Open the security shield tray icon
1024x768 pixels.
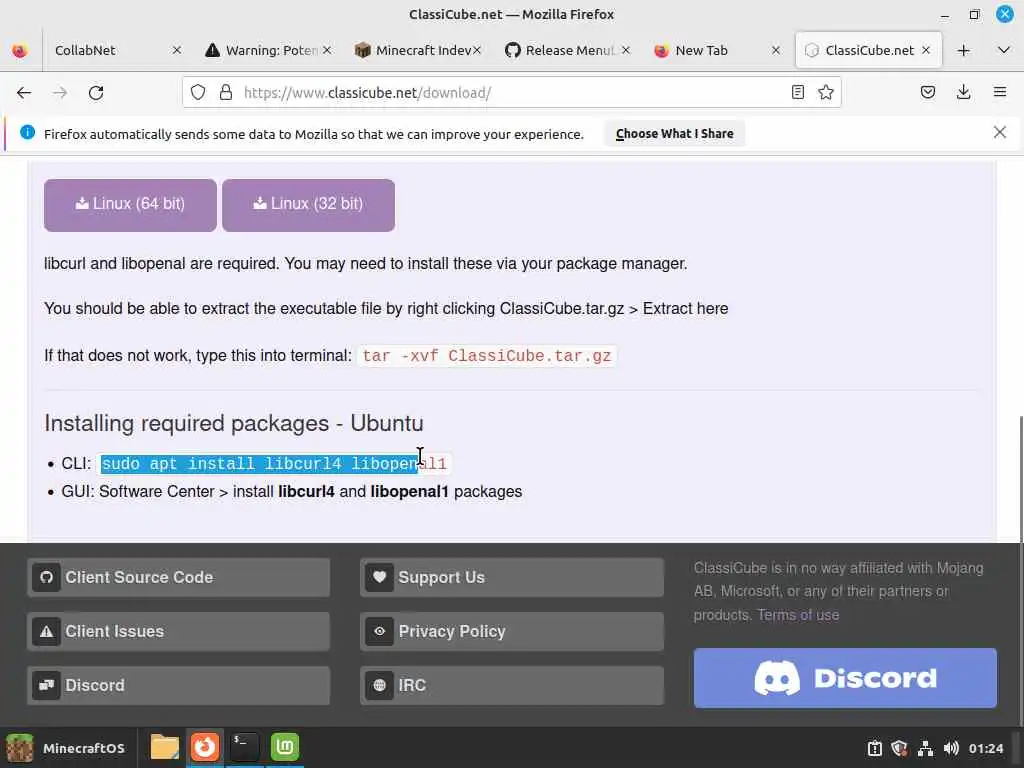899,748
